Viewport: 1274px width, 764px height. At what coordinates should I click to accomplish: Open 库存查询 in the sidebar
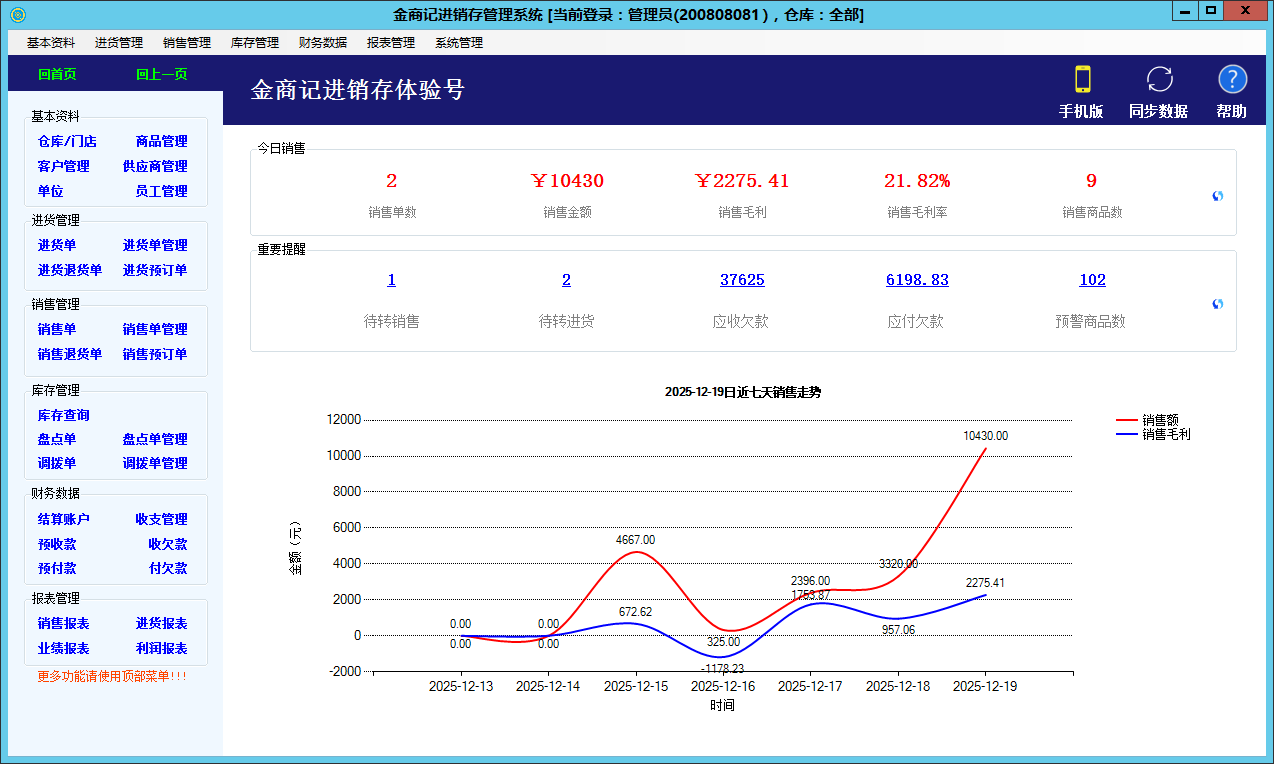[x=64, y=415]
